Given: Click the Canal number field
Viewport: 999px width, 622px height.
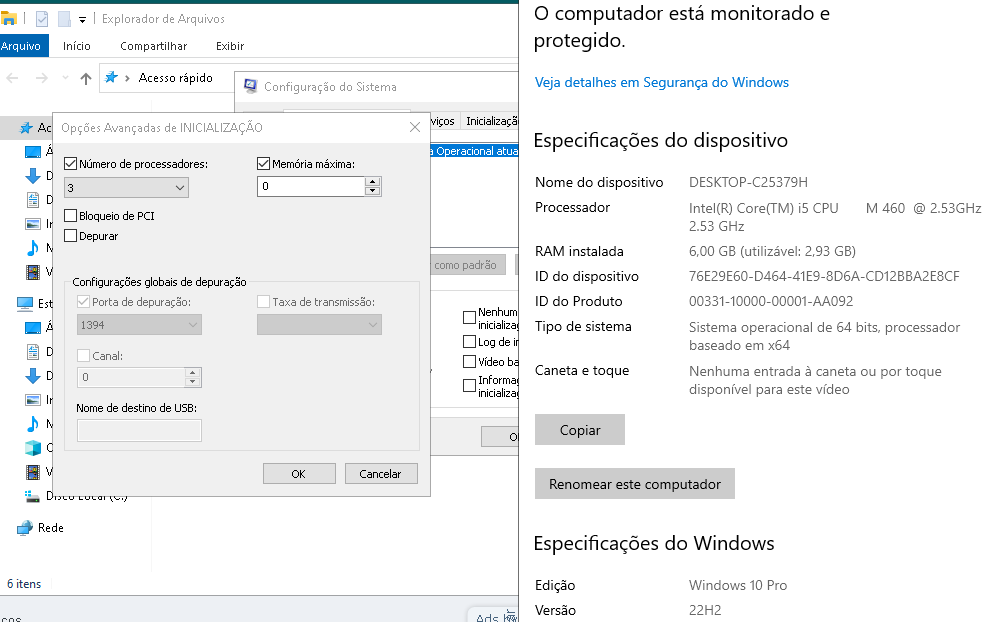Looking at the screenshot, I should [x=131, y=377].
